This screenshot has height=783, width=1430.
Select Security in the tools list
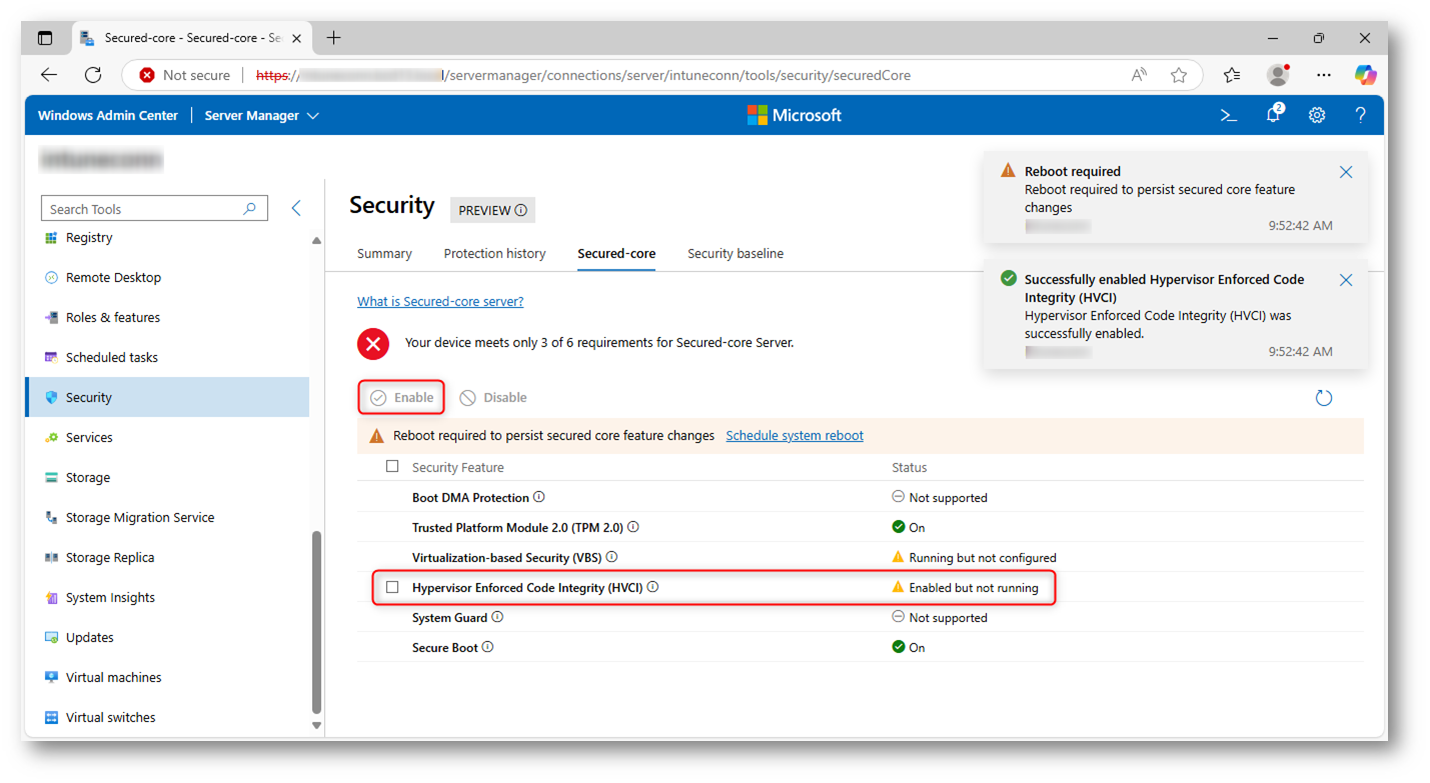coord(167,397)
